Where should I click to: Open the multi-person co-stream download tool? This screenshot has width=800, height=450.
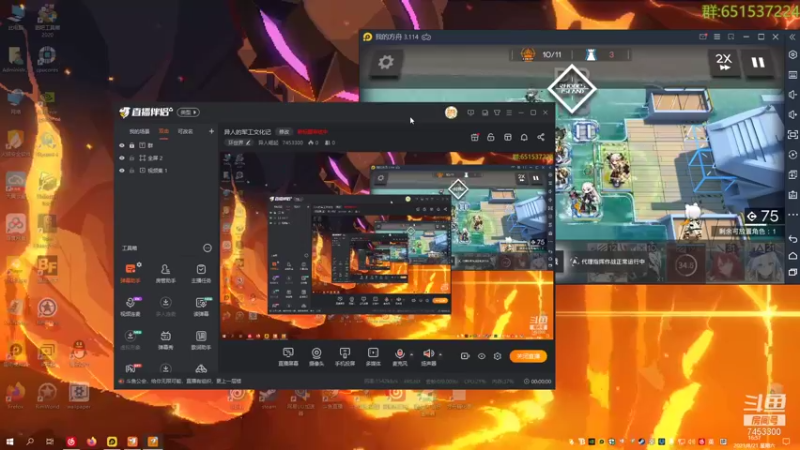point(165,306)
